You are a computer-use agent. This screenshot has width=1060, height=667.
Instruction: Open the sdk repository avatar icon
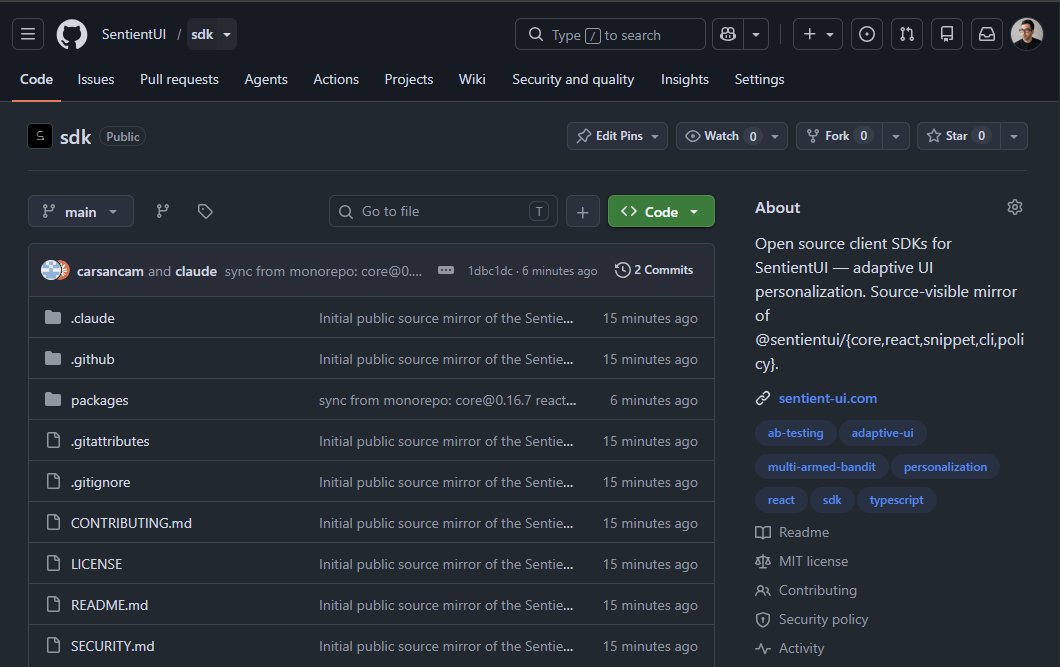point(40,136)
